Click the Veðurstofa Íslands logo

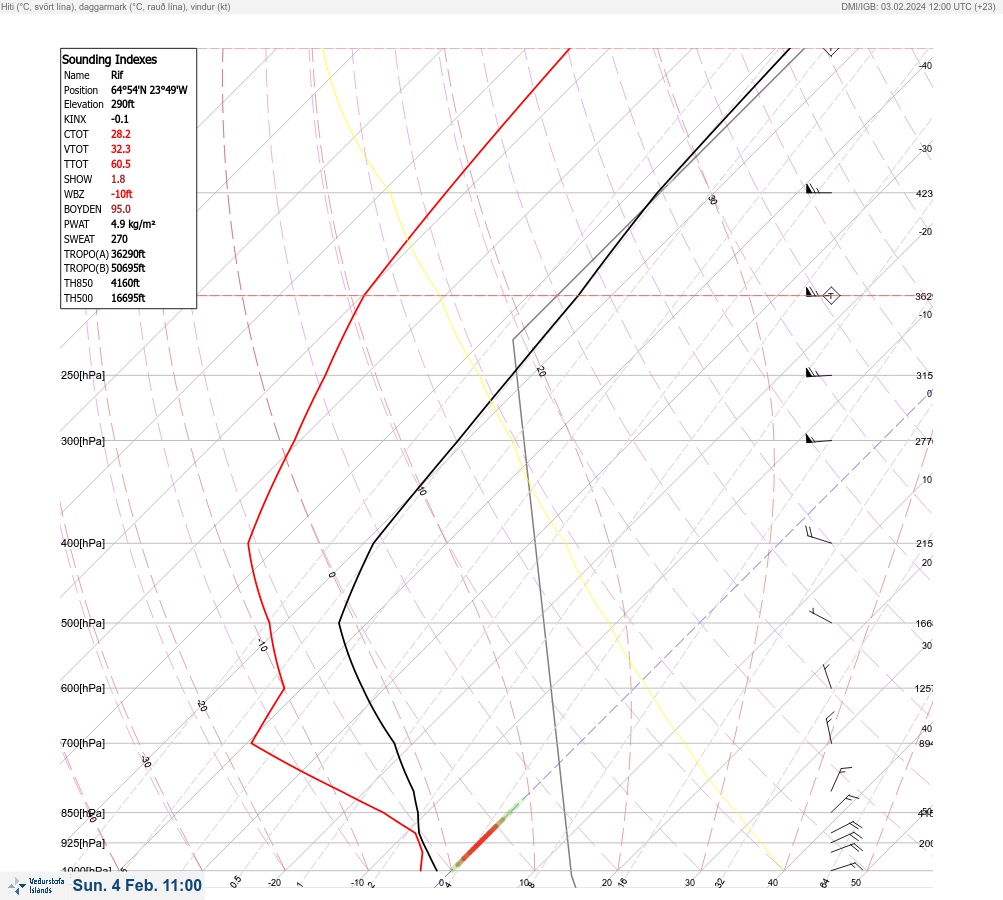coord(36,886)
